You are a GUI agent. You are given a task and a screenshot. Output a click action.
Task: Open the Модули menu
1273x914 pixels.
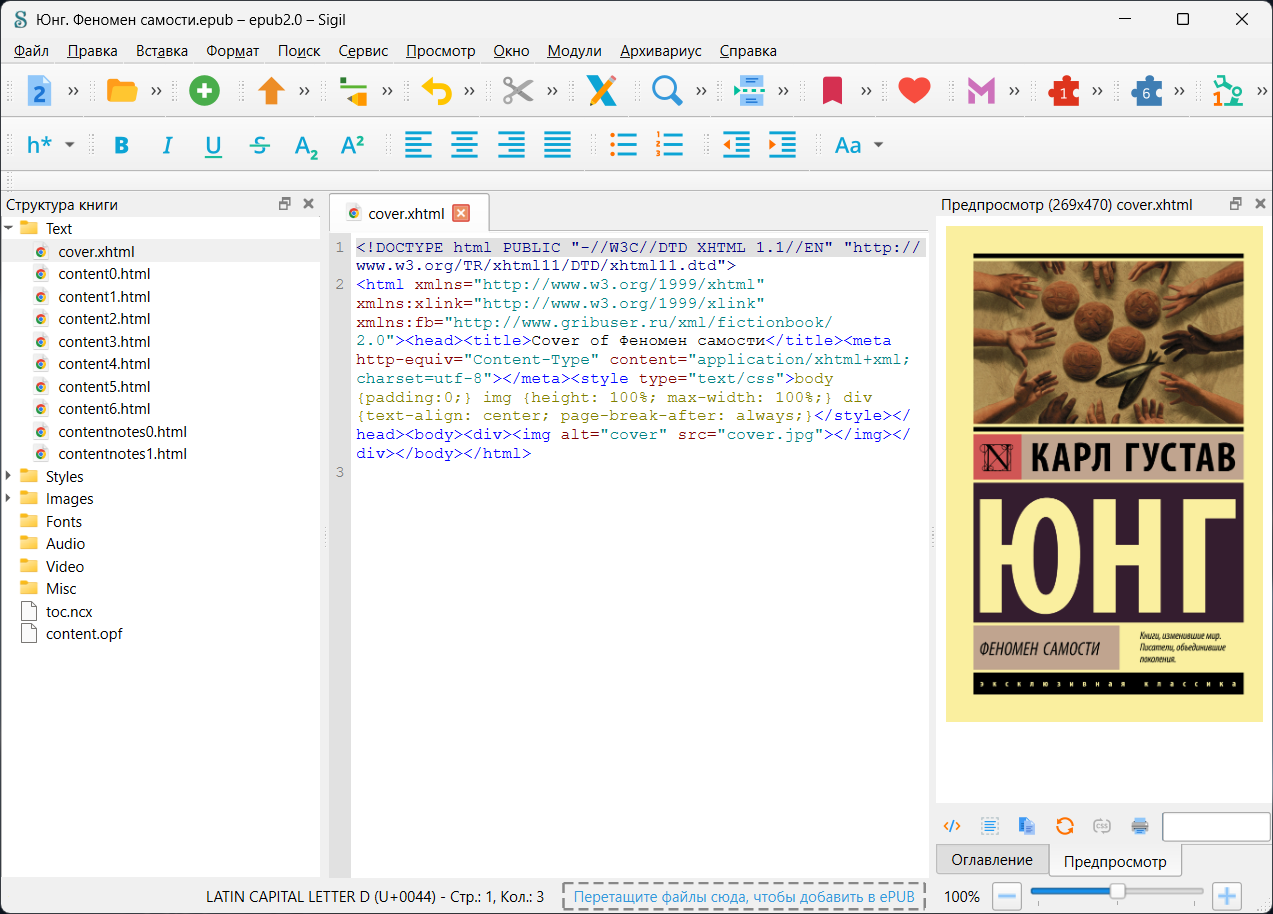click(574, 51)
